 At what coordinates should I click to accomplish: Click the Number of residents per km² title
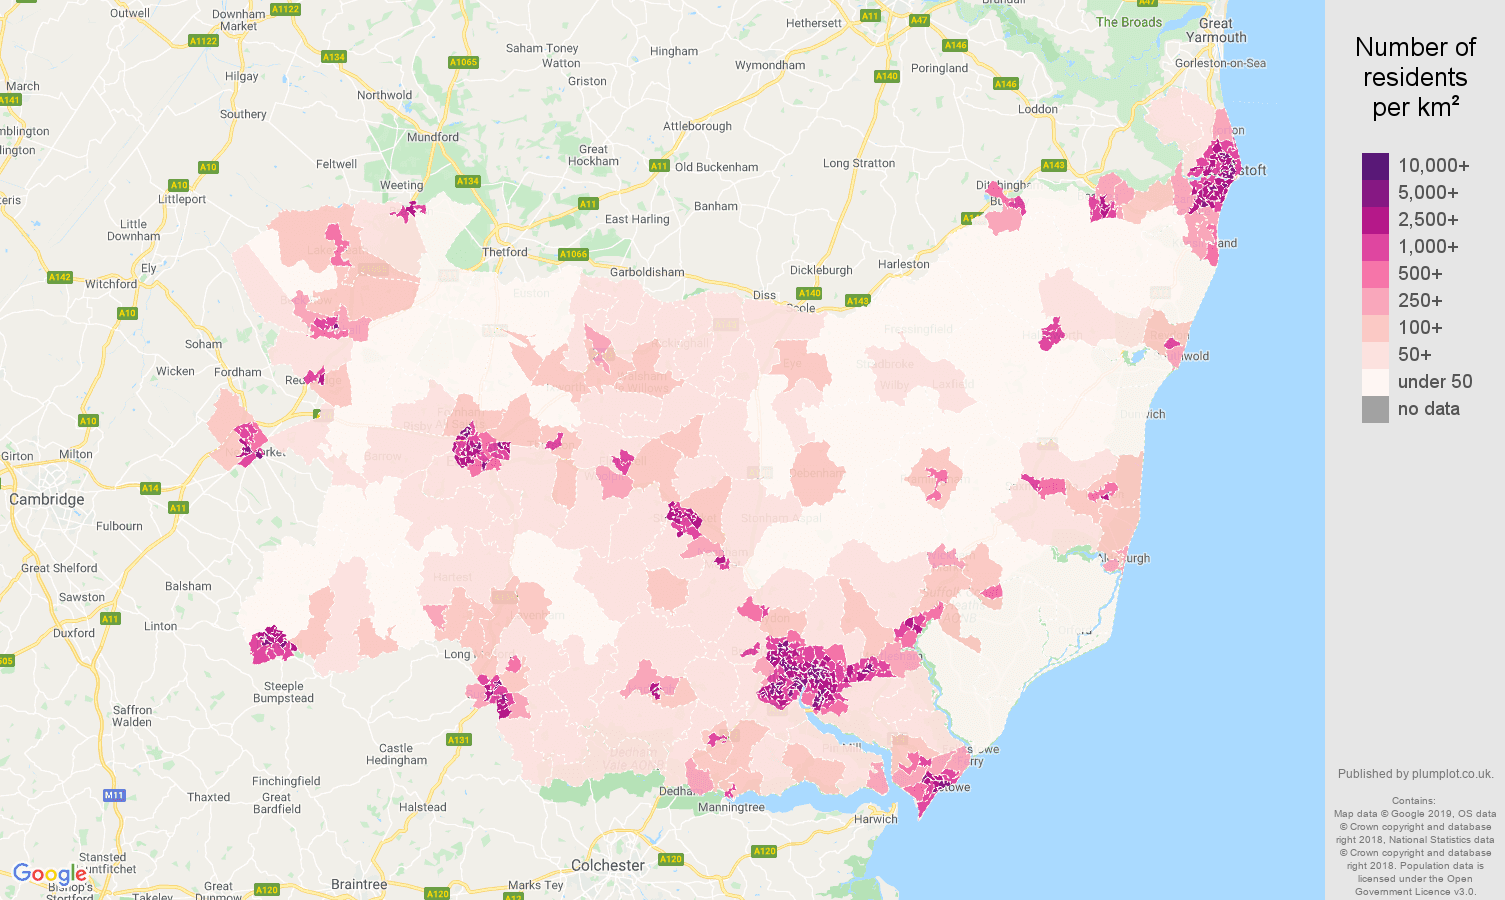coord(1415,77)
